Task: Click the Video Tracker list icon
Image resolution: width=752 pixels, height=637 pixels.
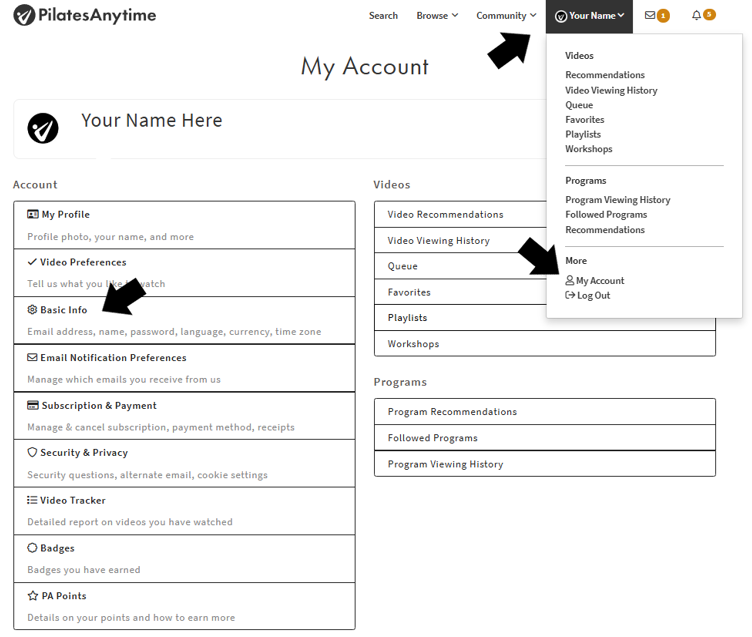Action: click(32, 500)
